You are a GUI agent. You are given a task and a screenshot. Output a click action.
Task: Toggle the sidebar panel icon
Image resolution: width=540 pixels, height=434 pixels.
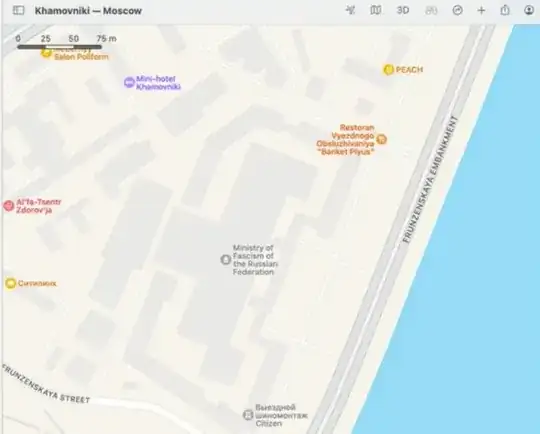(19, 10)
